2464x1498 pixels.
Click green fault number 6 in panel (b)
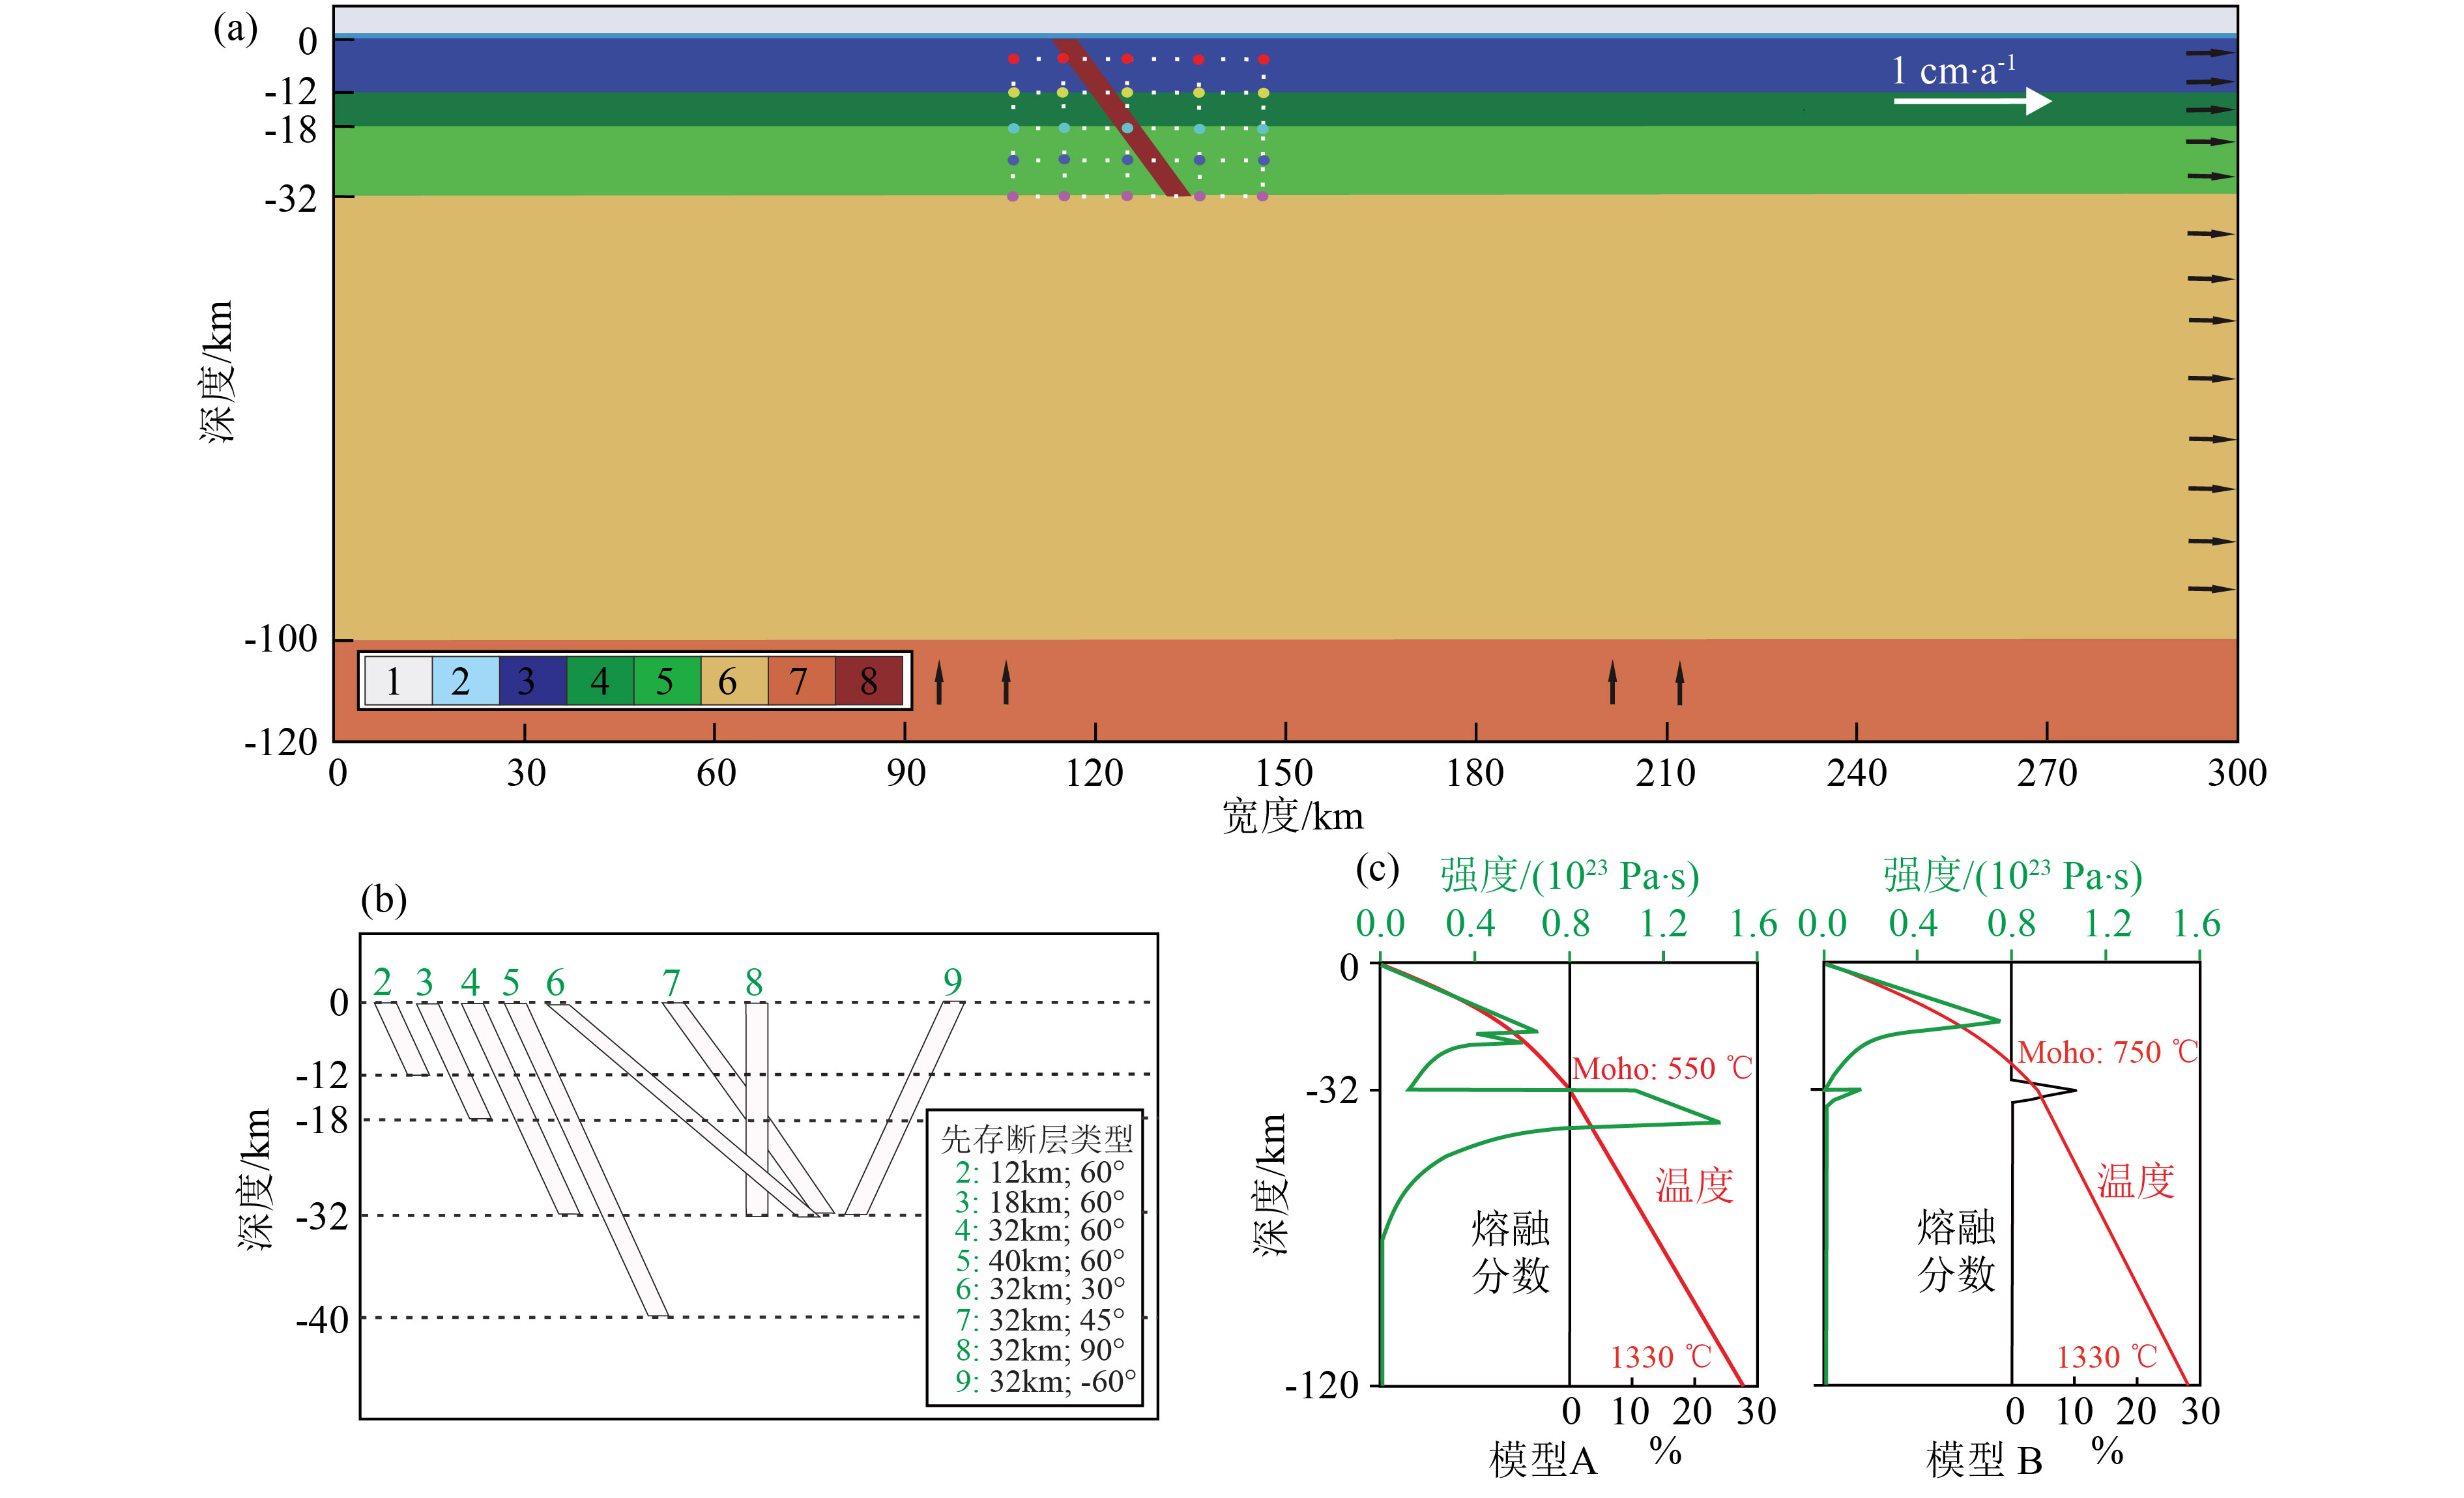(x=555, y=982)
